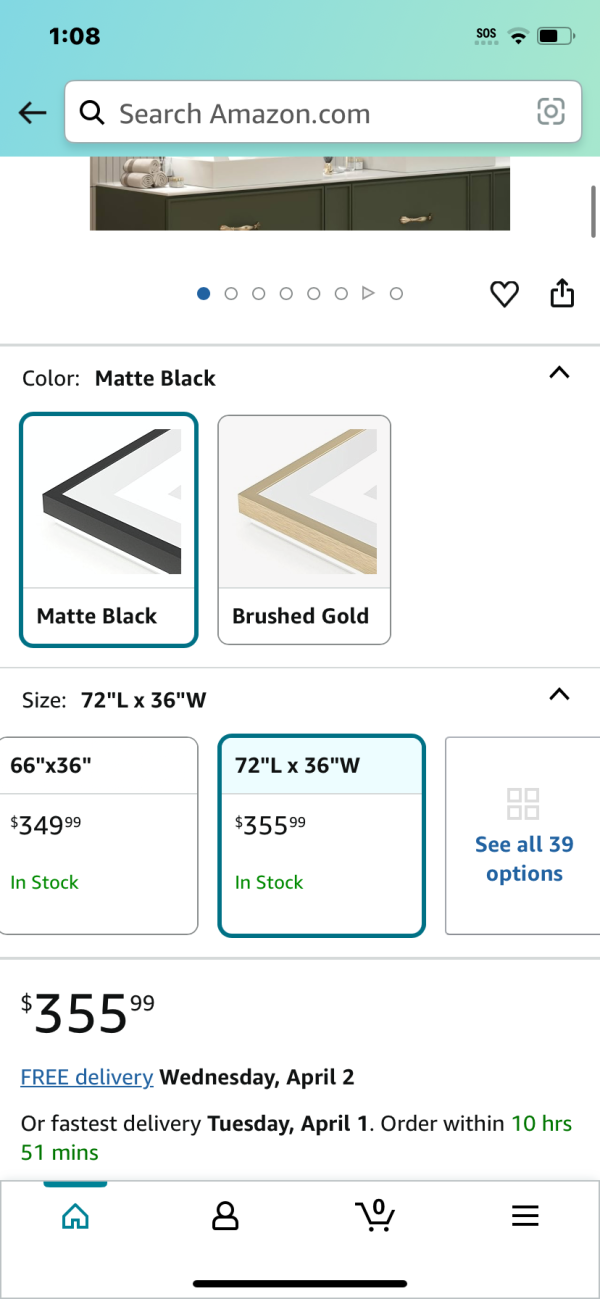Tap the back arrow icon
600x1299 pixels.
pyautogui.click(x=33, y=113)
